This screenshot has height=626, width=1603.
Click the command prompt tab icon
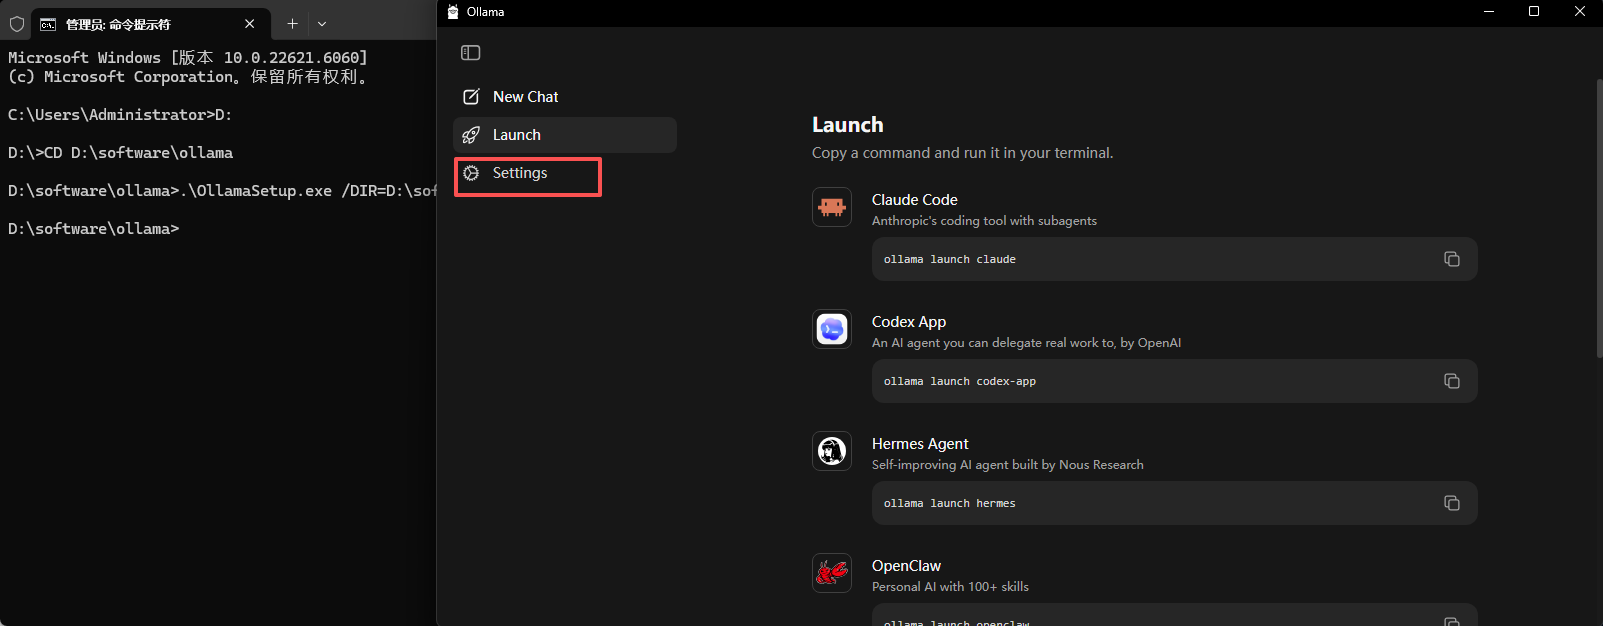pos(48,24)
